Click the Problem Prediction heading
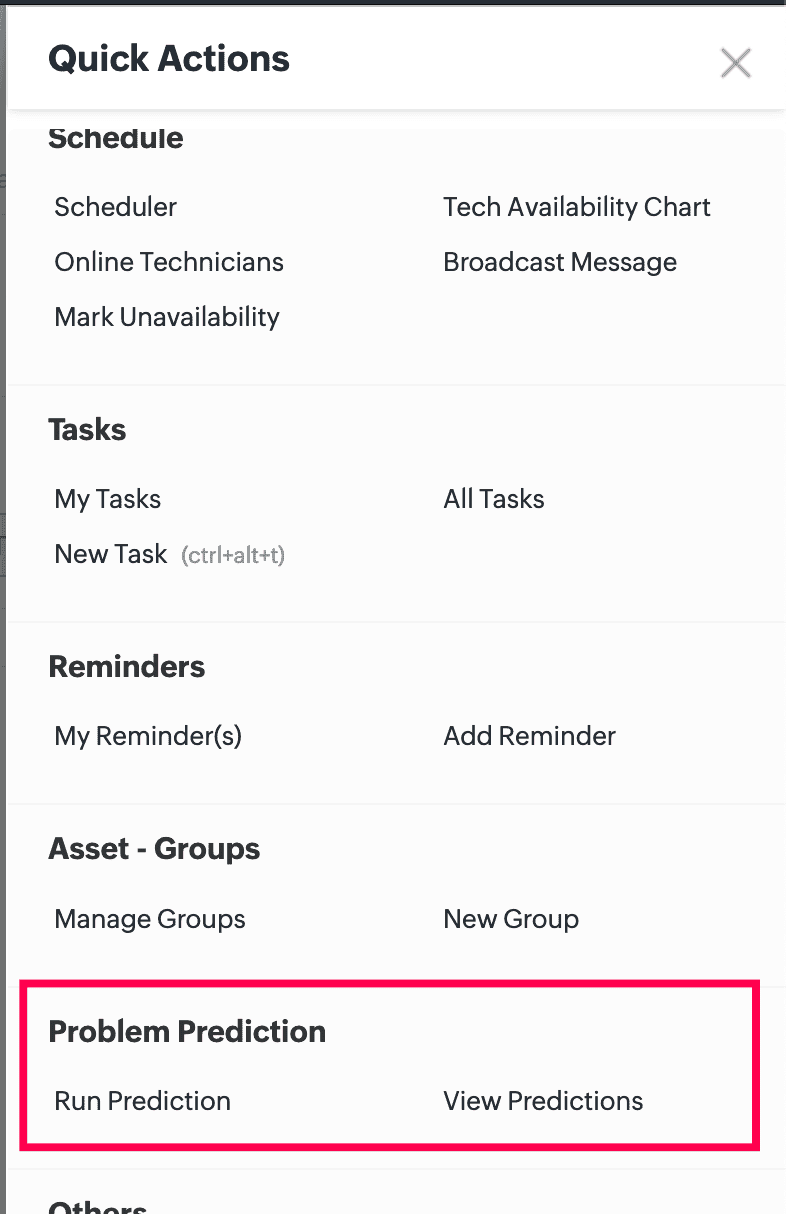Screen dimensions: 786x1214 click(187, 1031)
